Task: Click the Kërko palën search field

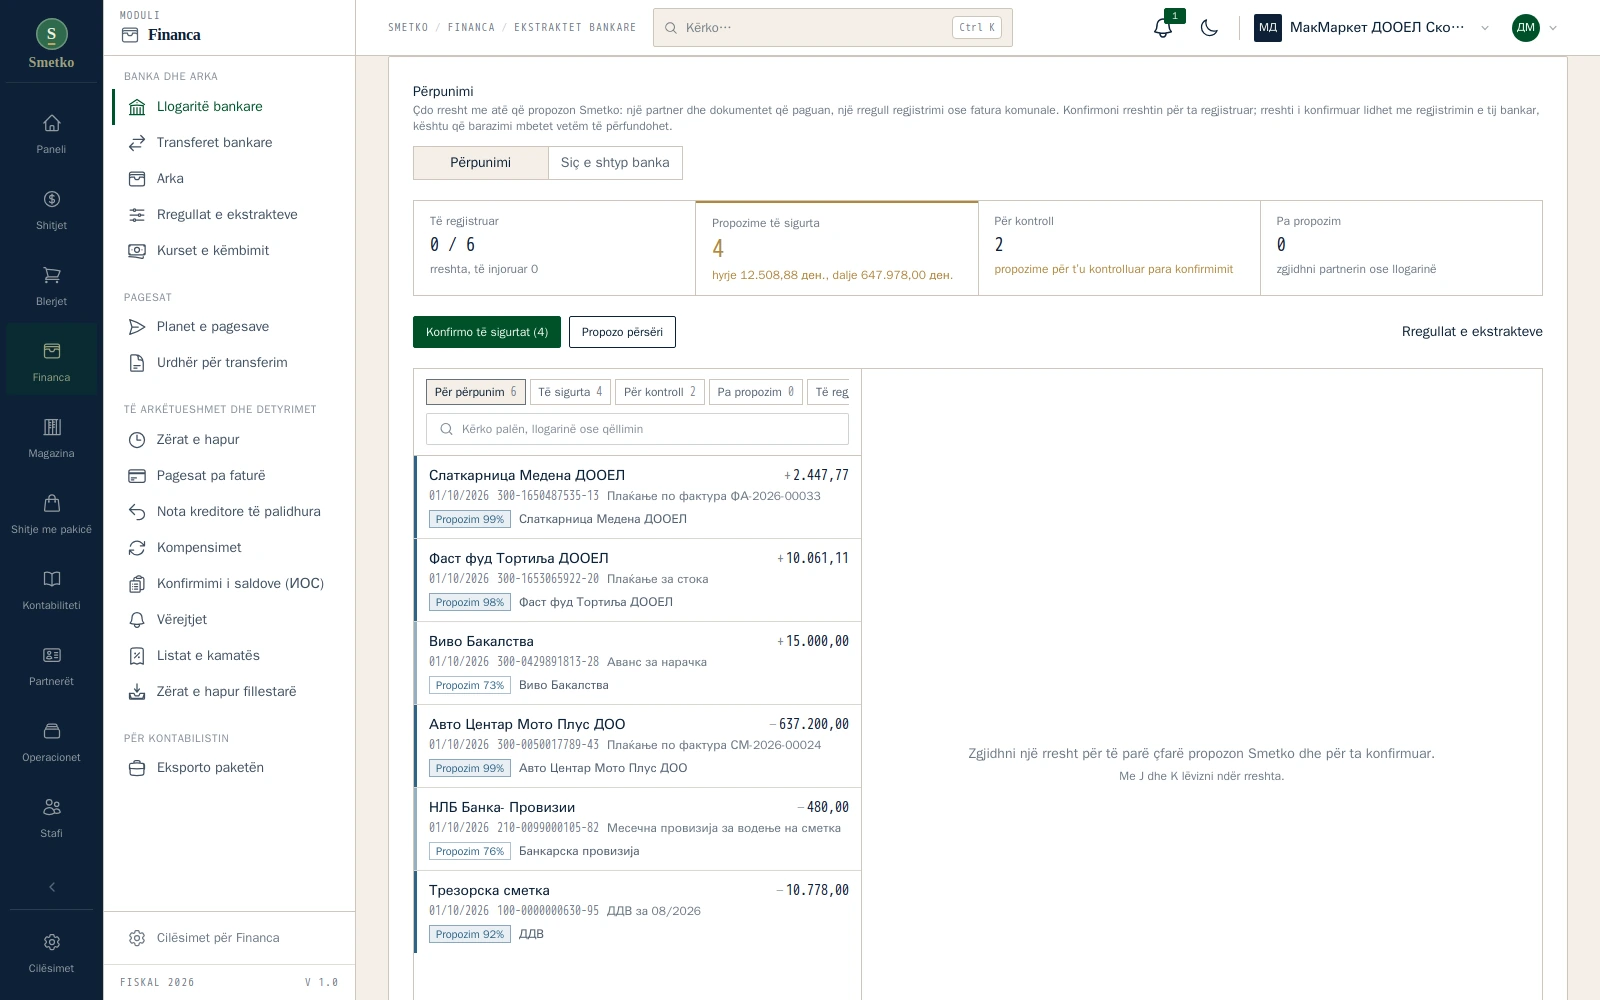Action: tap(637, 429)
